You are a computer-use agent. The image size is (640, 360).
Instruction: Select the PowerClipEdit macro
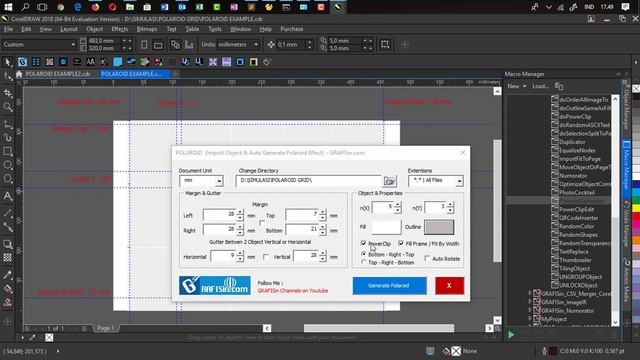tap(576, 209)
